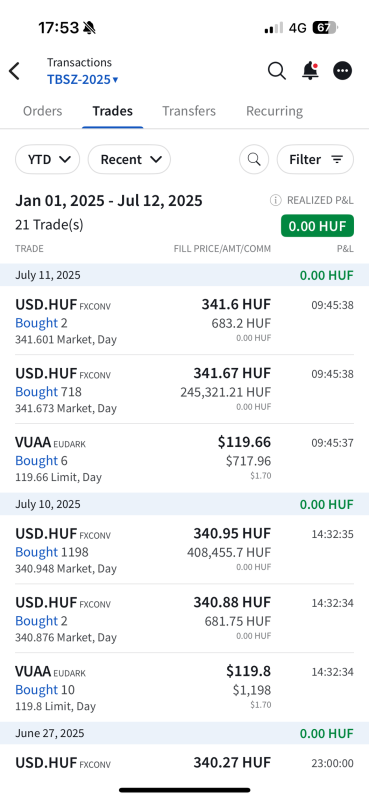Select the Trades tab
The width and height of the screenshot is (369, 800).
(x=112, y=111)
